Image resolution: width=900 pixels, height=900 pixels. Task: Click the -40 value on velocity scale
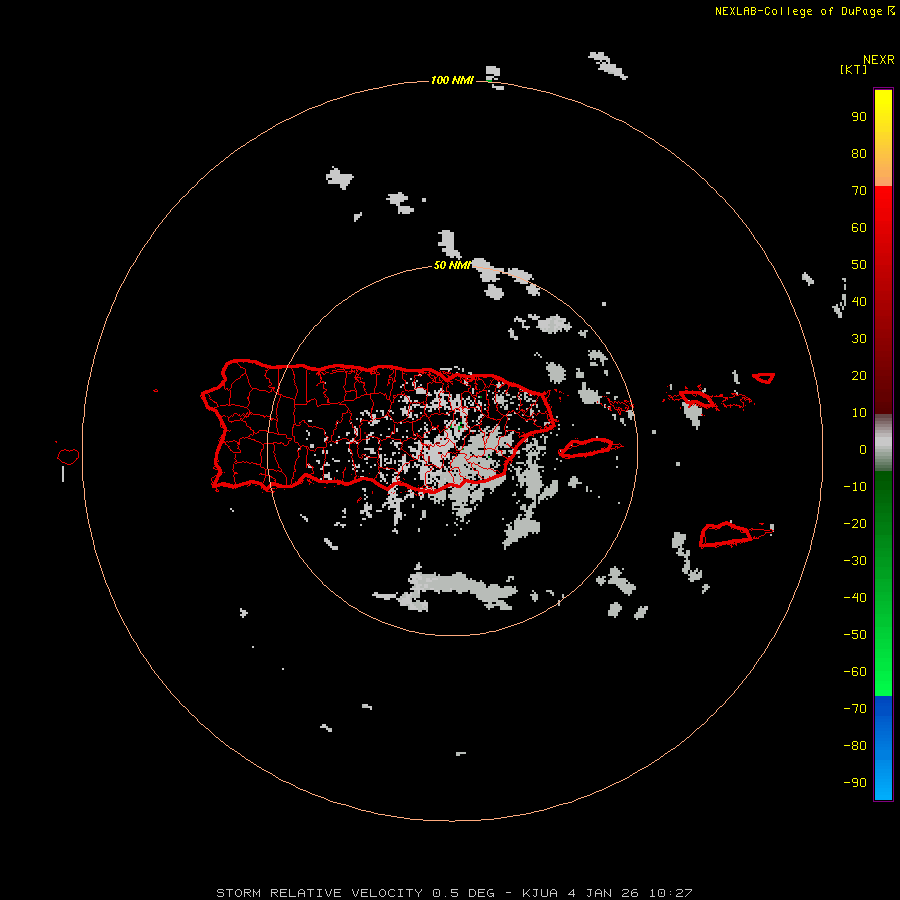855,598
